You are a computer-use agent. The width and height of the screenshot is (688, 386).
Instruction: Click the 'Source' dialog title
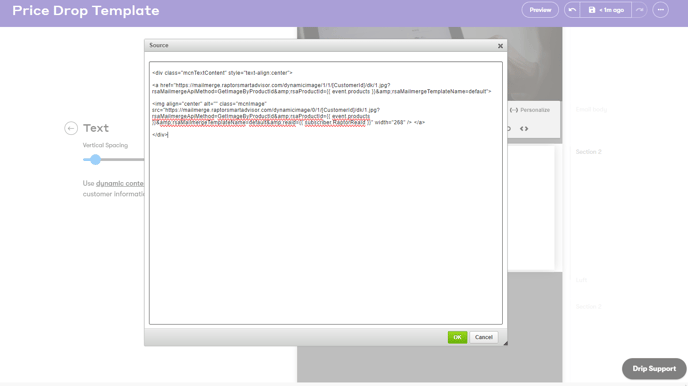[x=158, y=45]
